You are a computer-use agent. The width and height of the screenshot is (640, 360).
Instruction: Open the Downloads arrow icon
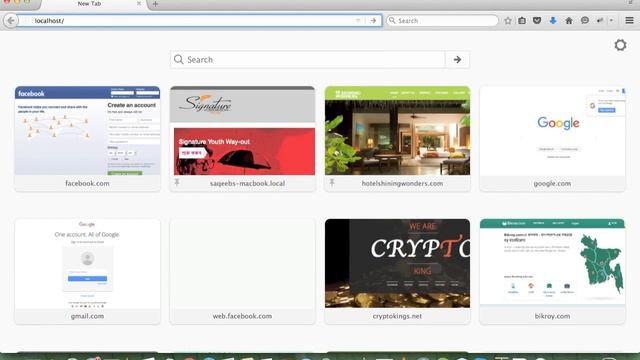553,20
